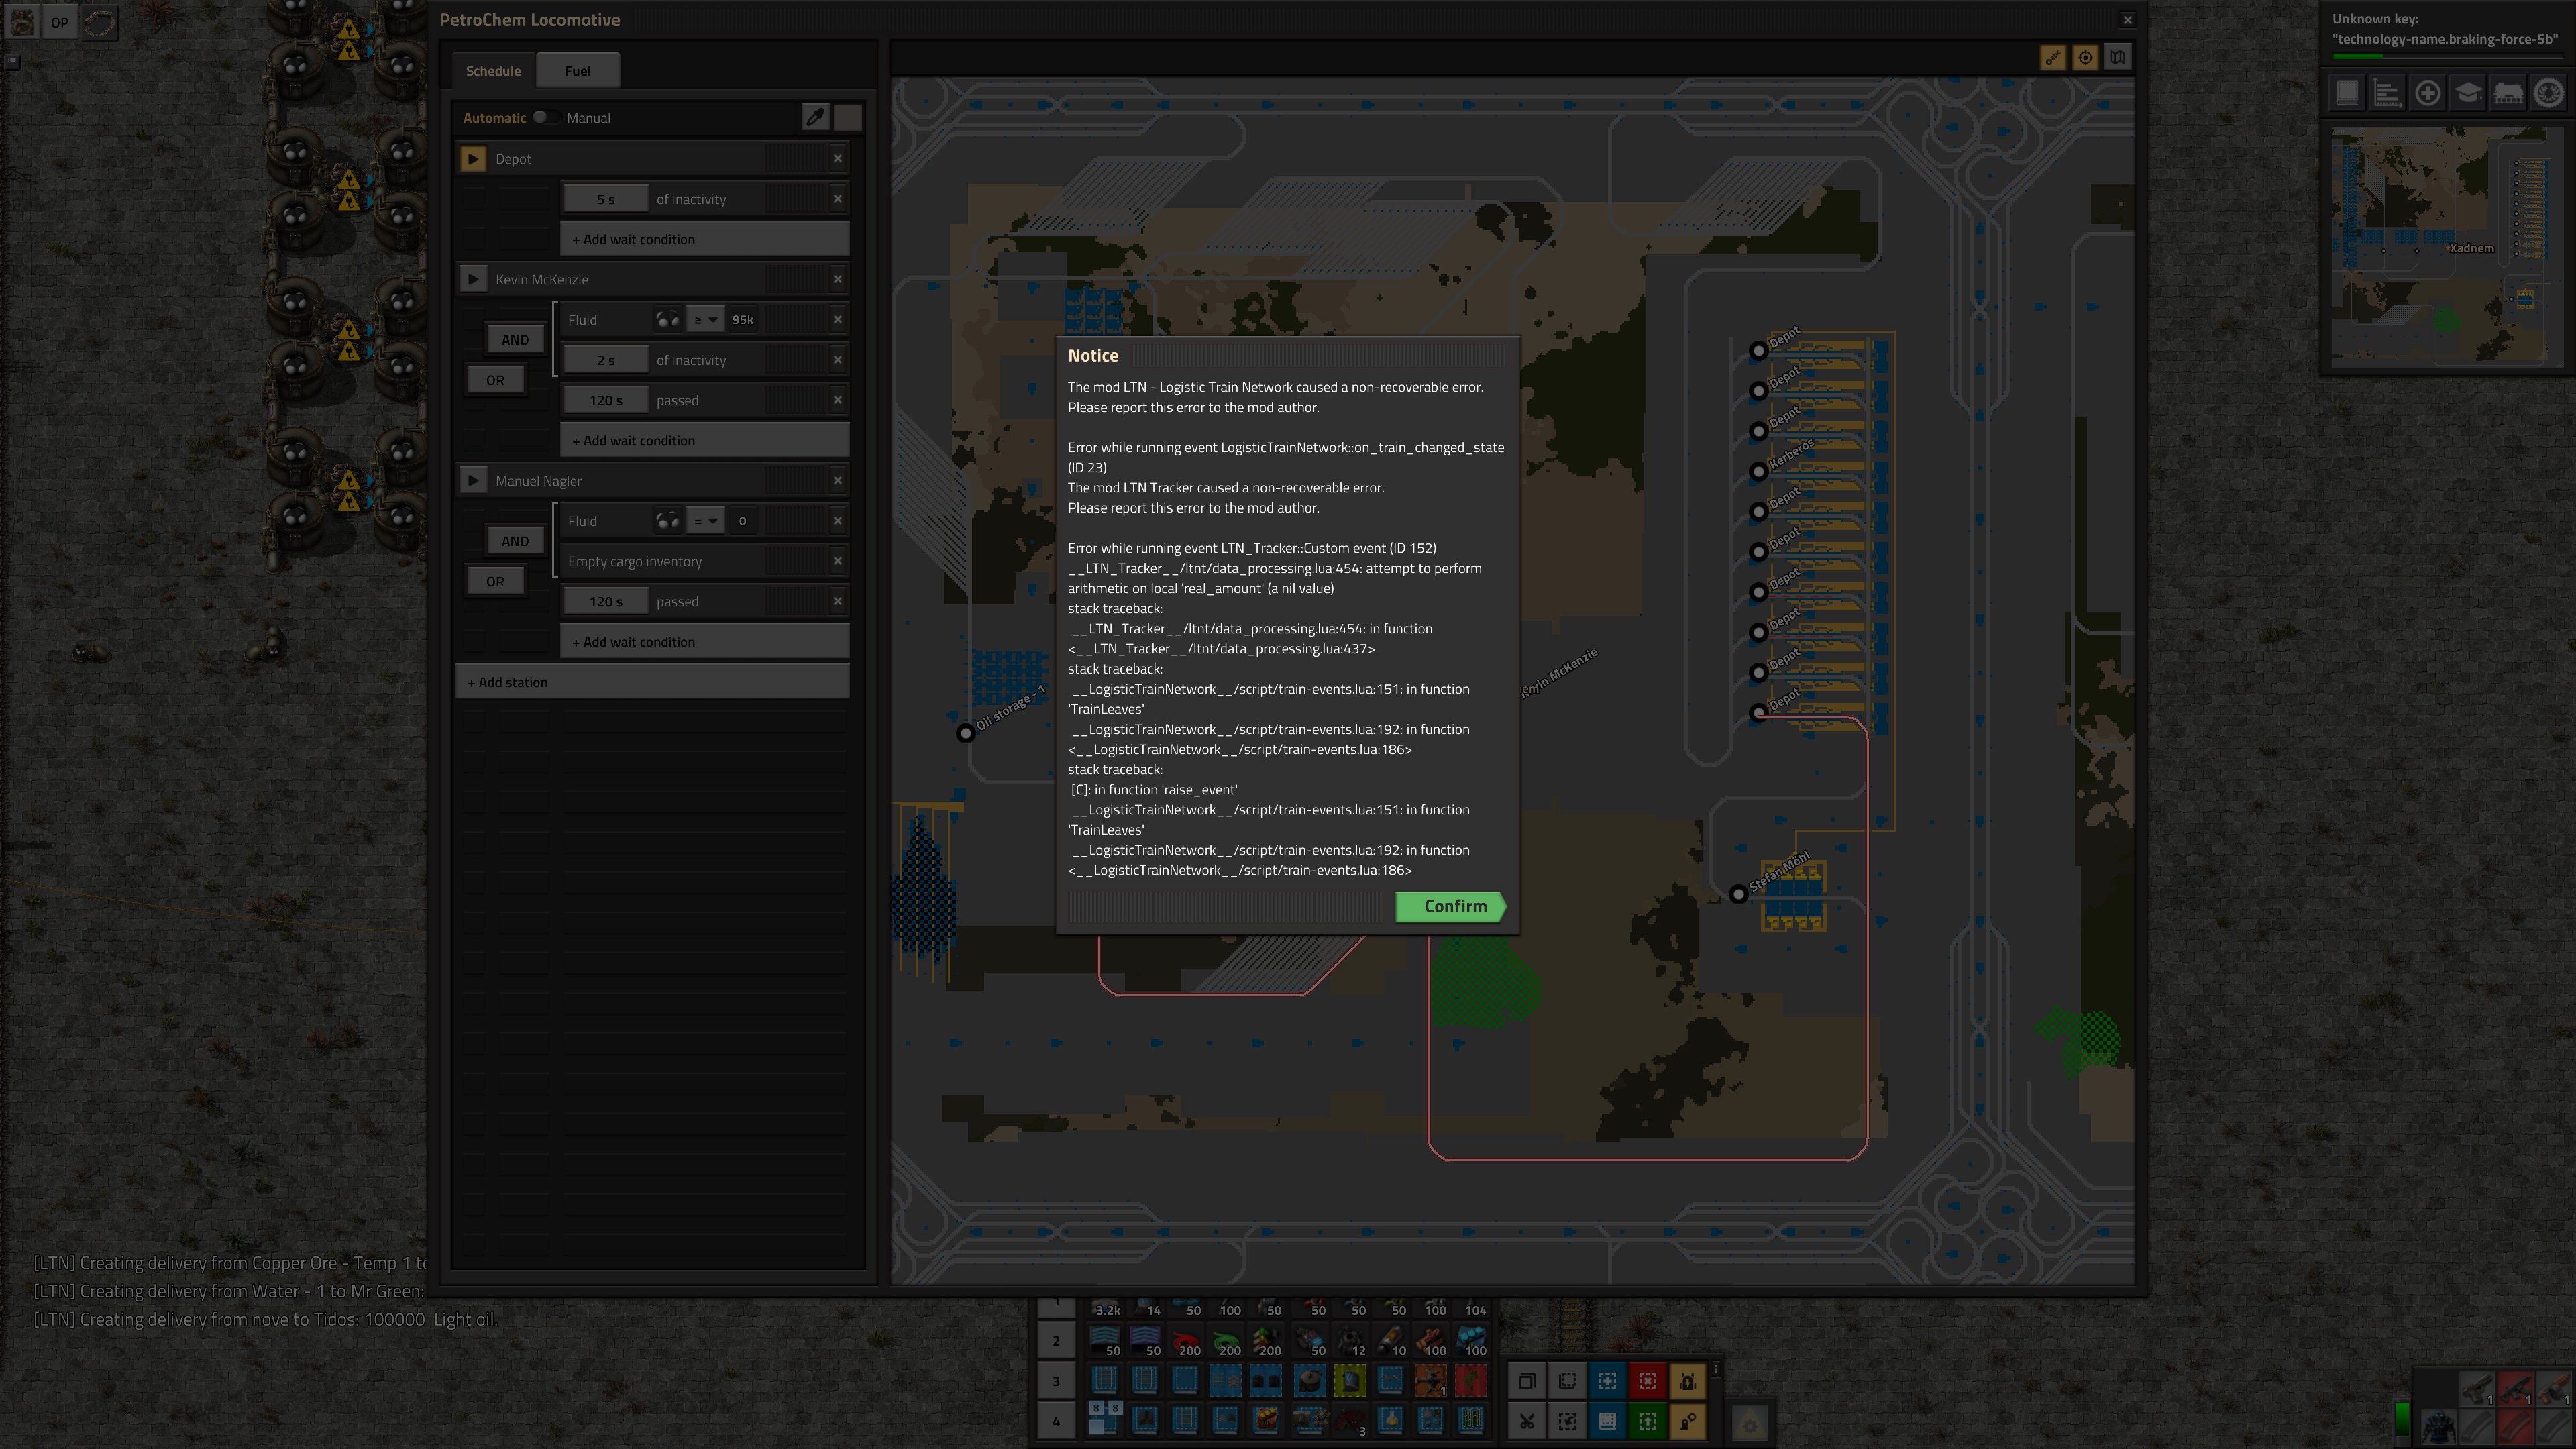Confirm the LTN error notice
The width and height of the screenshot is (2576, 1449).
click(x=1451, y=906)
